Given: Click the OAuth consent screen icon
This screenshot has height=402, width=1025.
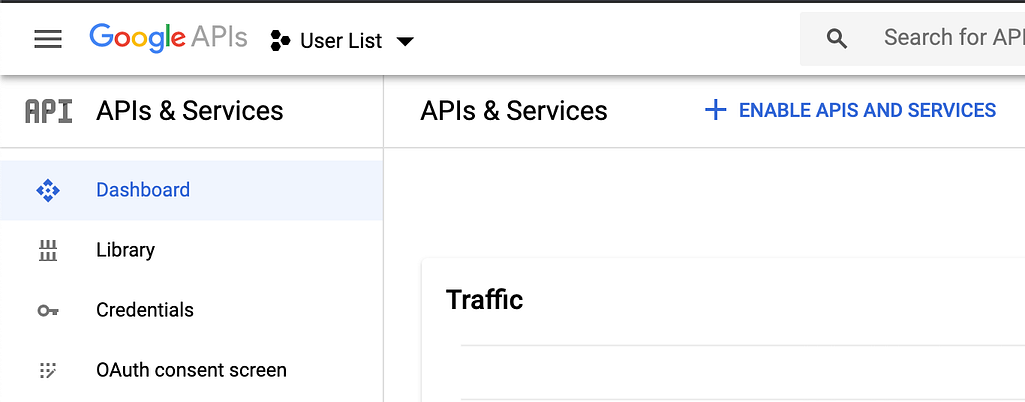Looking at the screenshot, I should [x=48, y=371].
